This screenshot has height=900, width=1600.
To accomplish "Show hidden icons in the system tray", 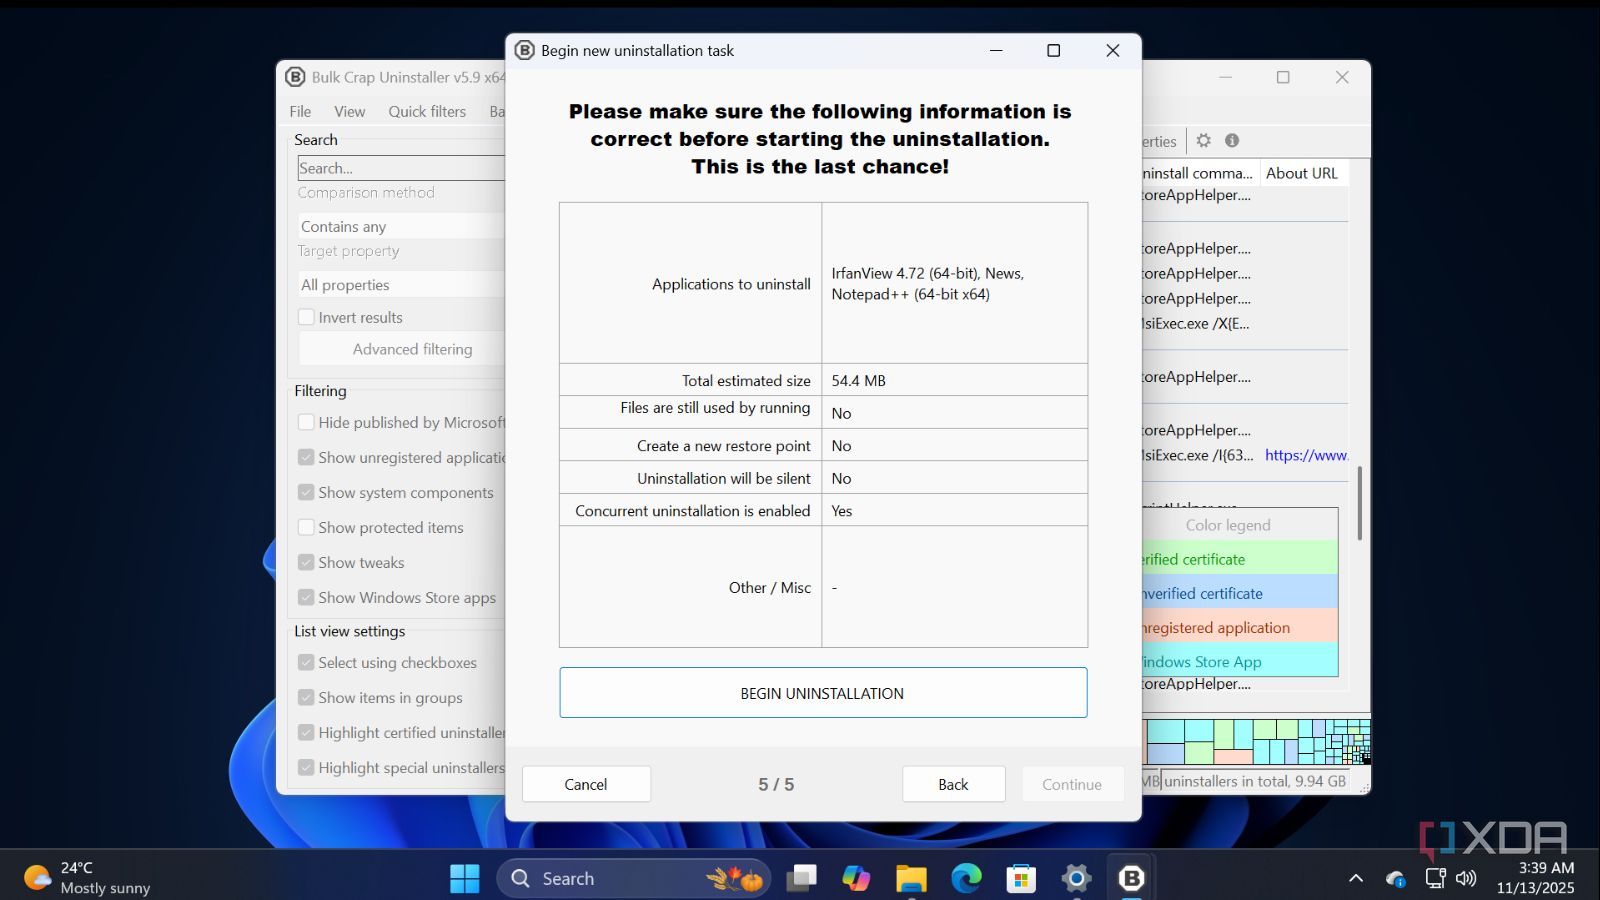I will click(1356, 878).
